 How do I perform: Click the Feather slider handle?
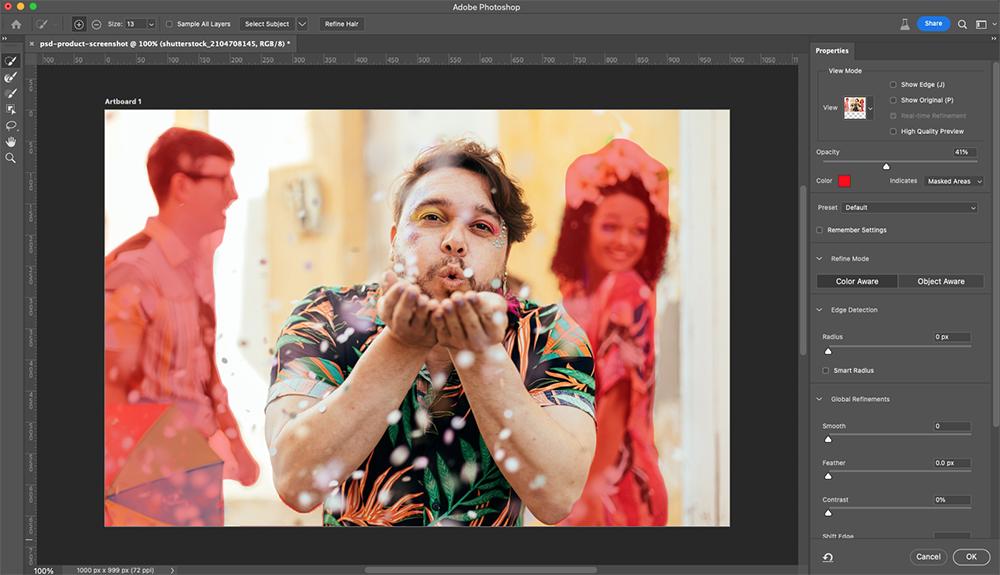click(x=828, y=476)
